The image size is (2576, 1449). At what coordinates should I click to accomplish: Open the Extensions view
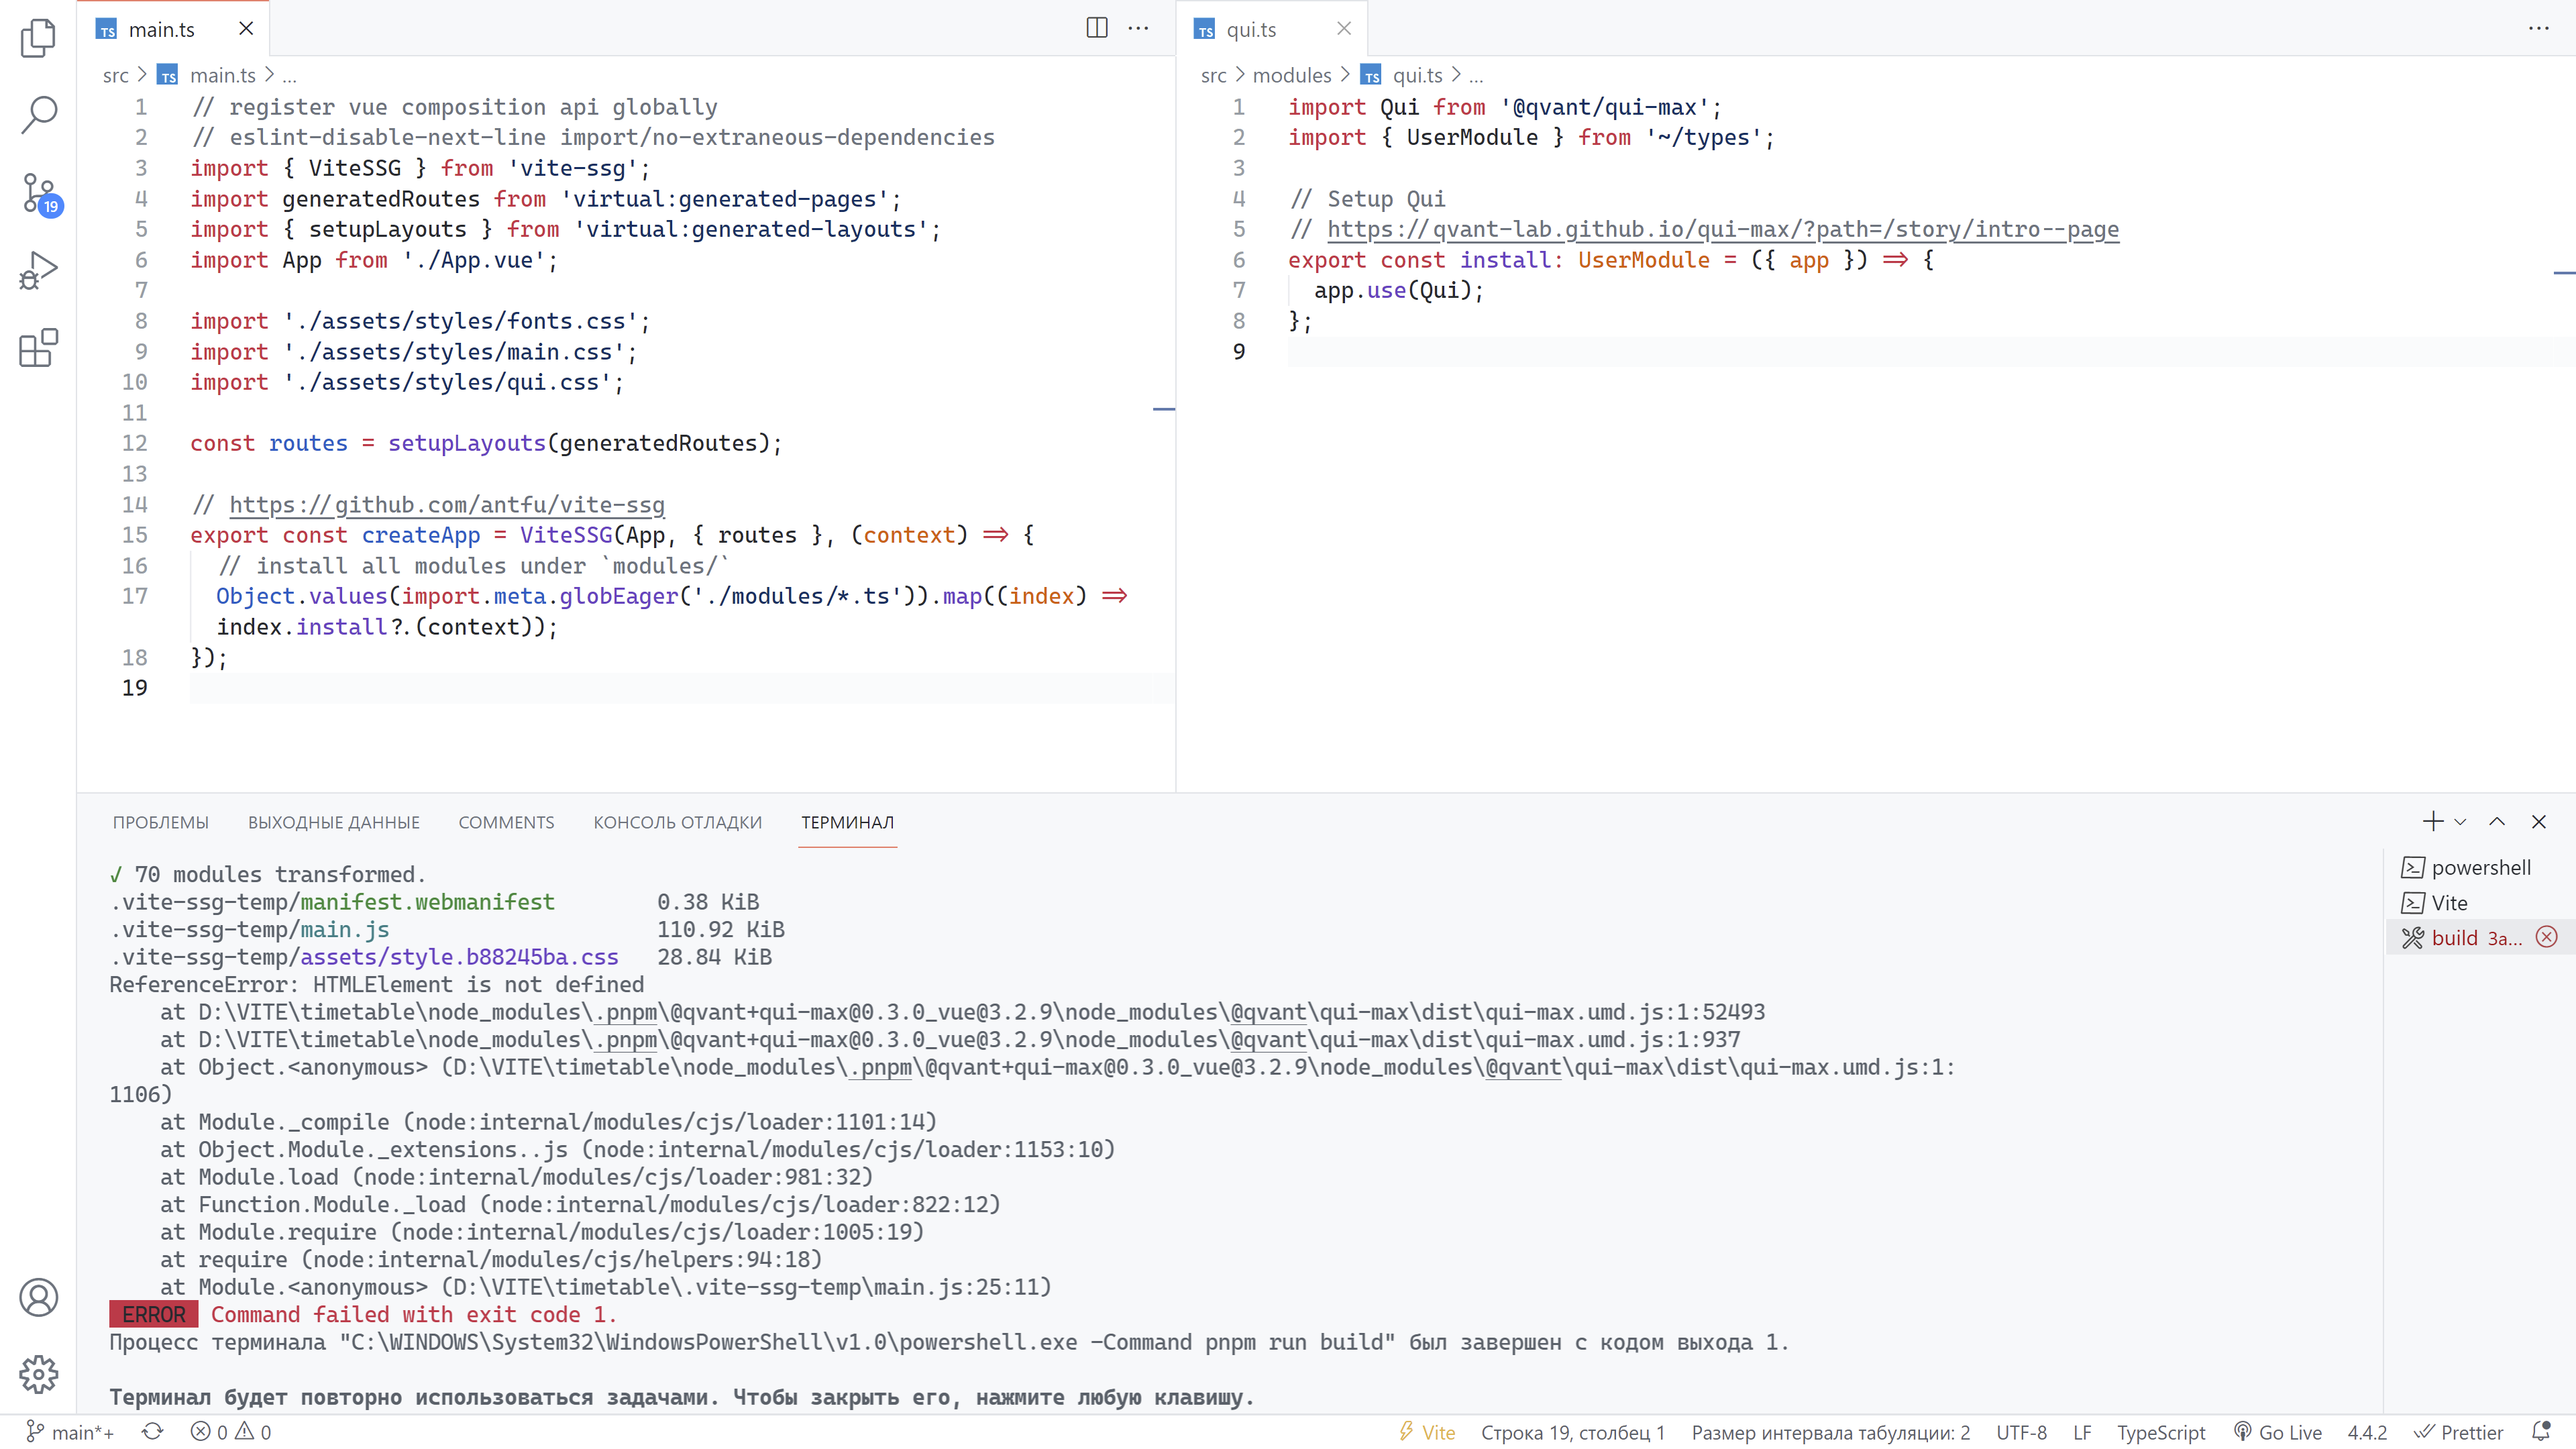38,348
